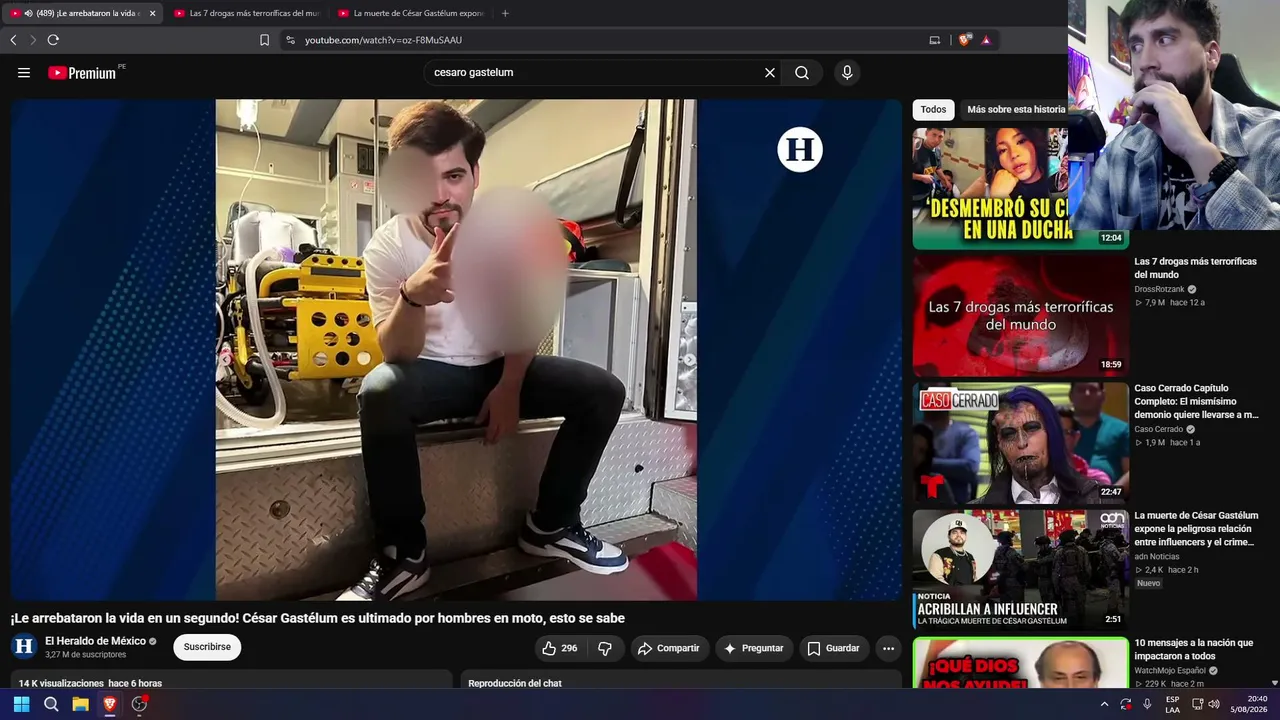Viewport: 1280px width, 720px height.
Task: Visit the Caso Cerrado channel name link
Action: (1158, 429)
